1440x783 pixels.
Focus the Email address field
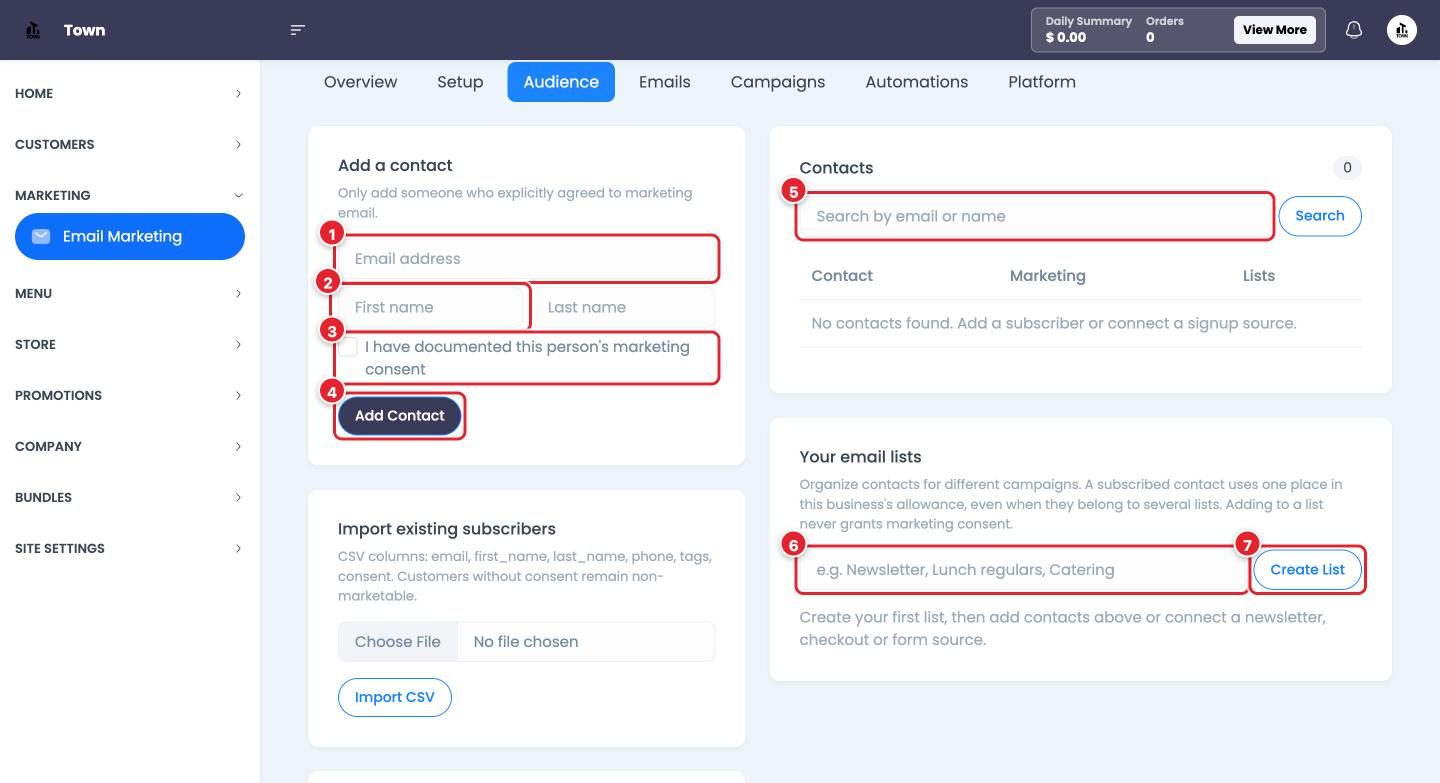coord(527,259)
